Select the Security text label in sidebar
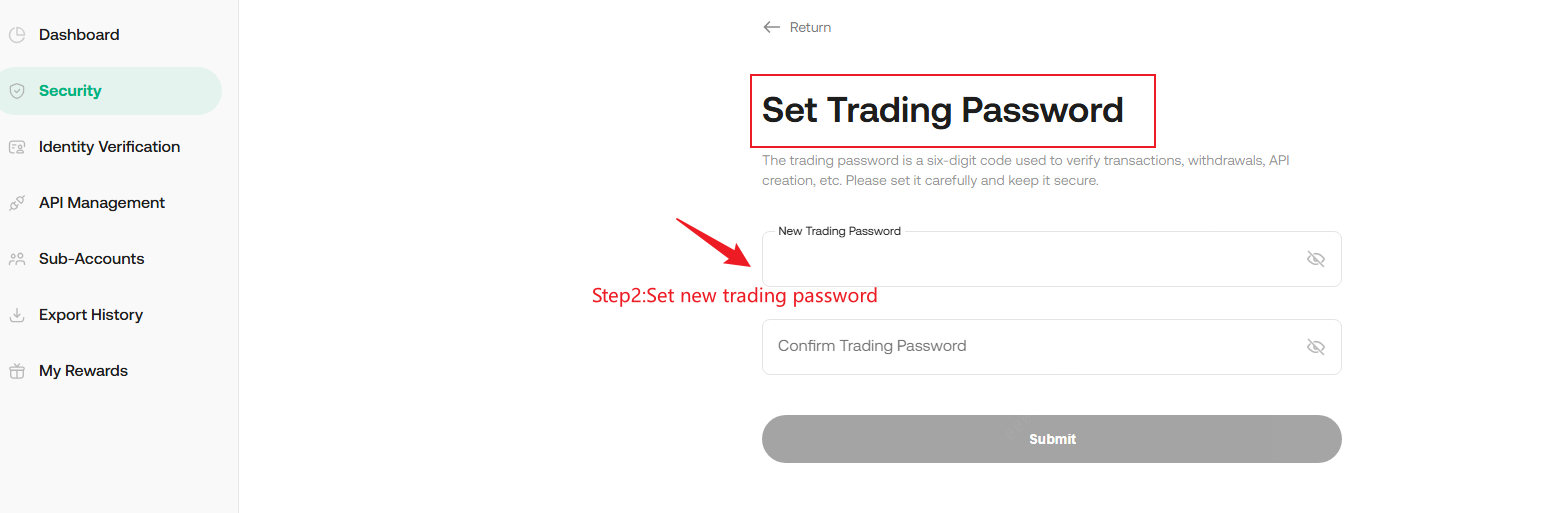This screenshot has width=1548, height=513. (70, 91)
